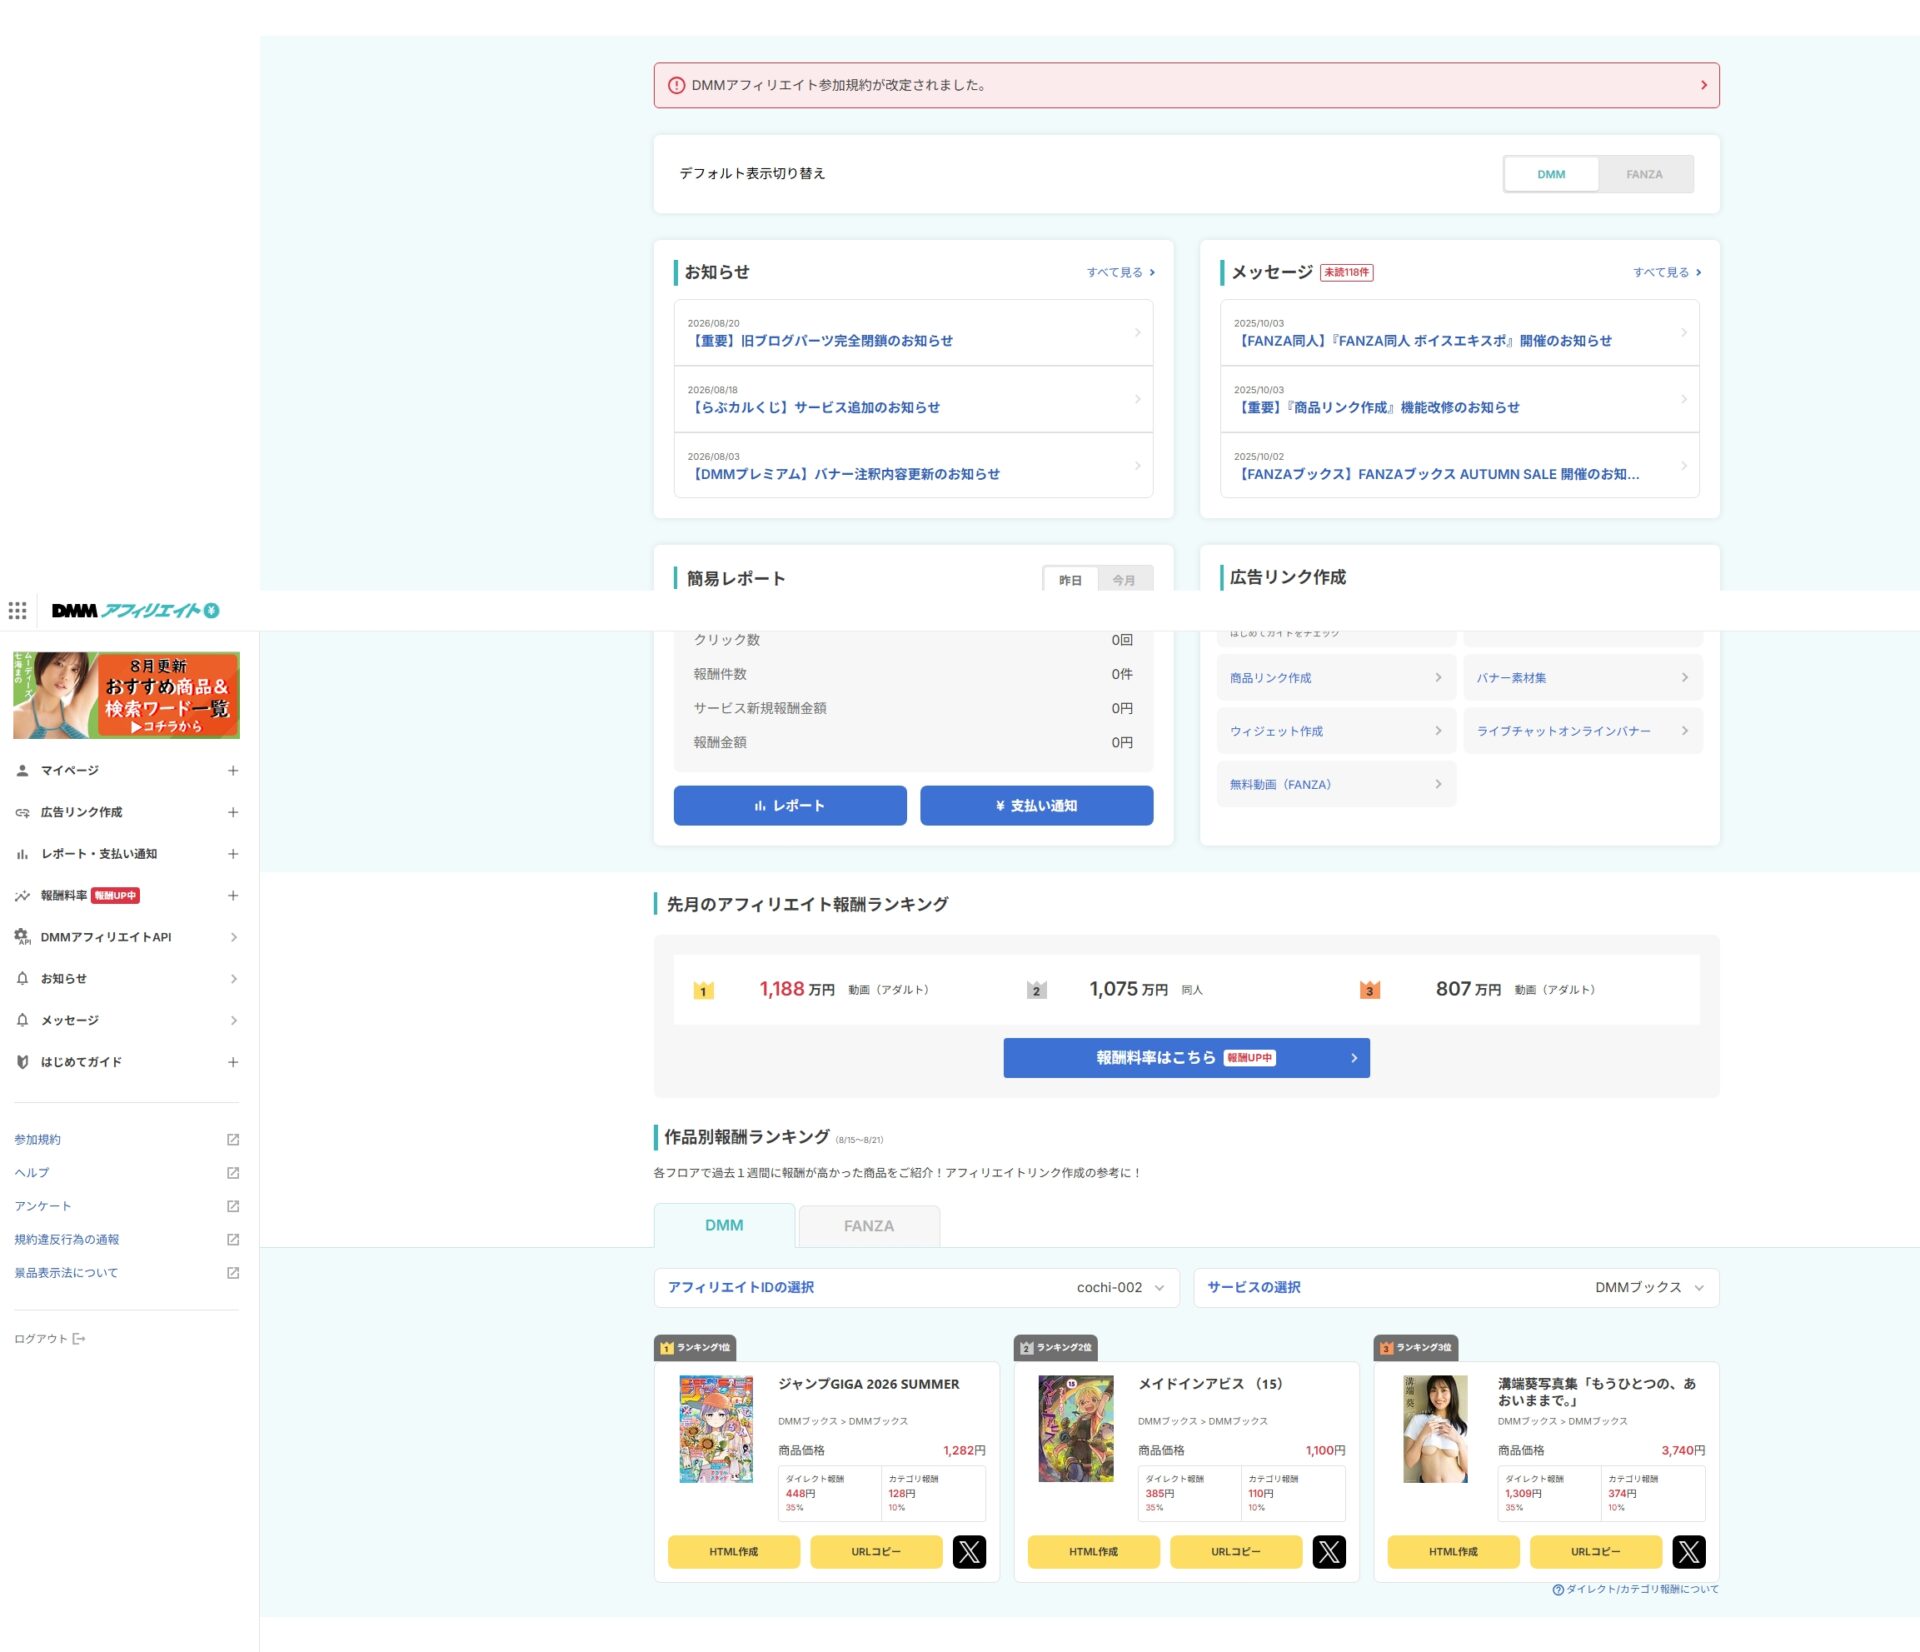
Task: Open 規約違反行為の通報 external link icon
Action: click(x=233, y=1240)
